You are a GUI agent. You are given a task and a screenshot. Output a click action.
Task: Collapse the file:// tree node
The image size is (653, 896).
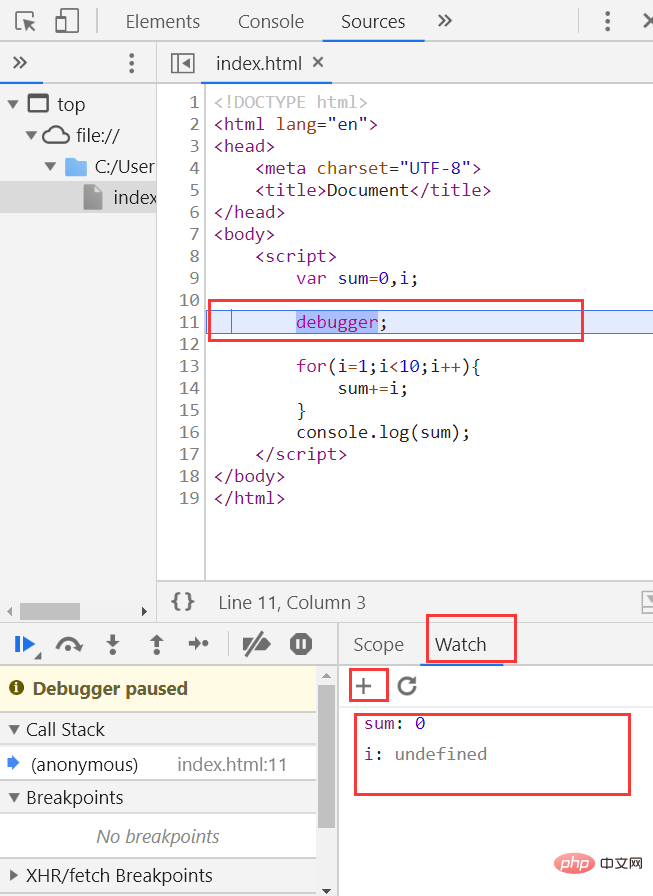tap(31, 135)
